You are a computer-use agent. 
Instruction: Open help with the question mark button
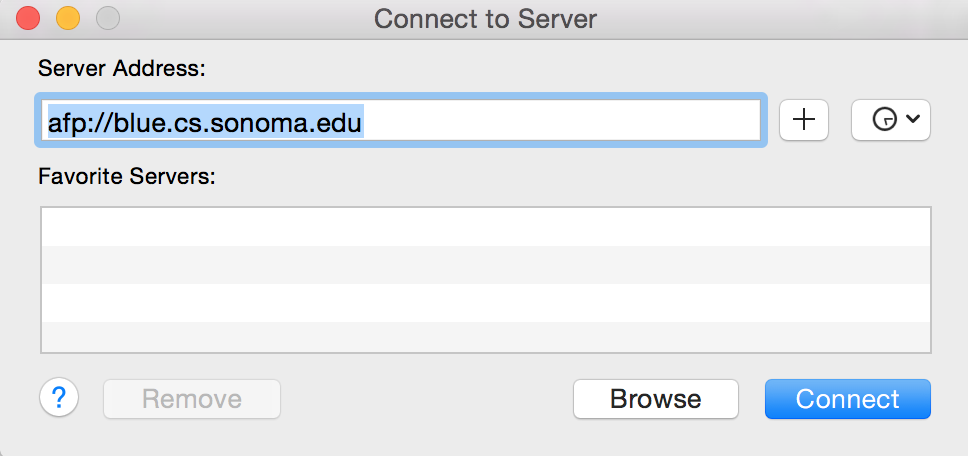coord(59,399)
